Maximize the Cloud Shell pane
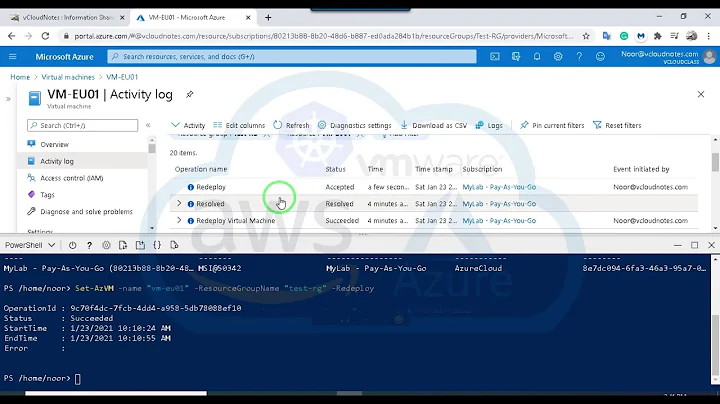 tap(694, 245)
